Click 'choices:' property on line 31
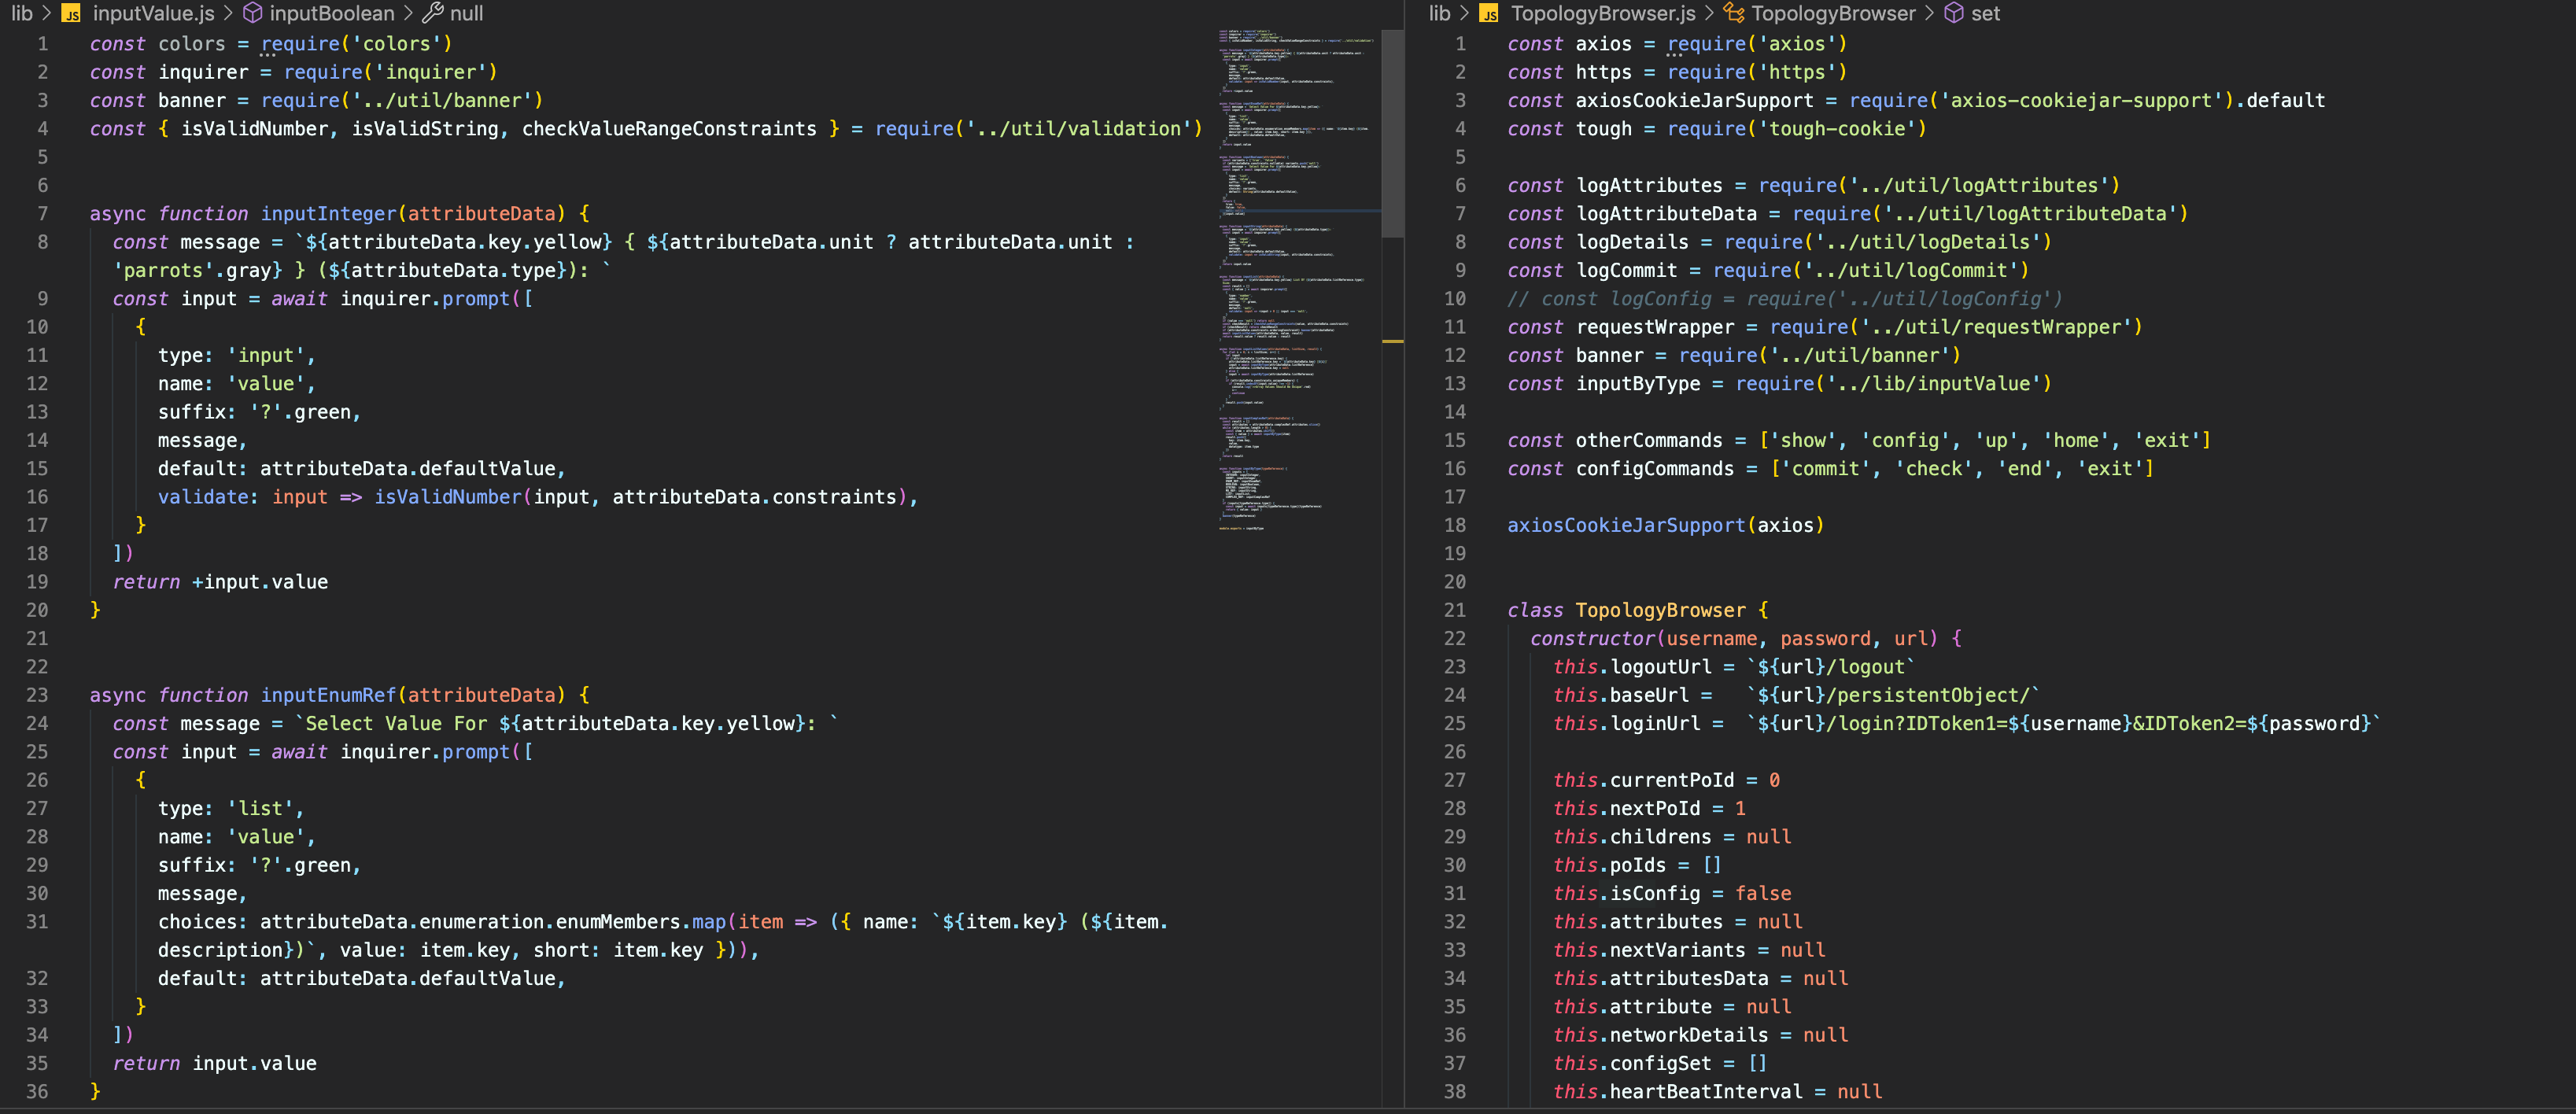 pos(203,921)
